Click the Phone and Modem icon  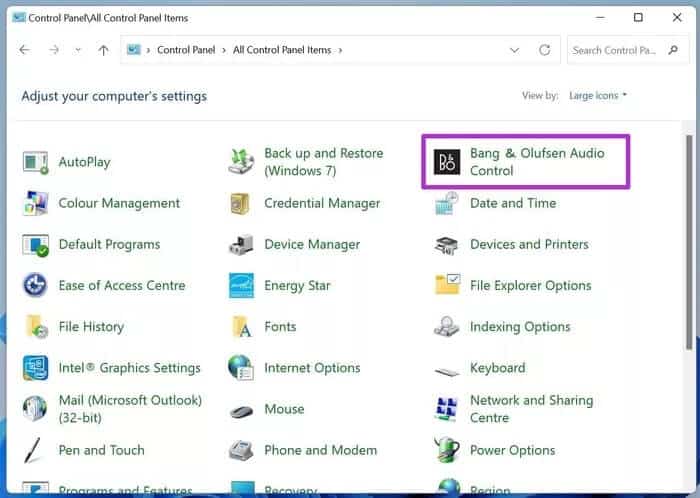[241, 450]
